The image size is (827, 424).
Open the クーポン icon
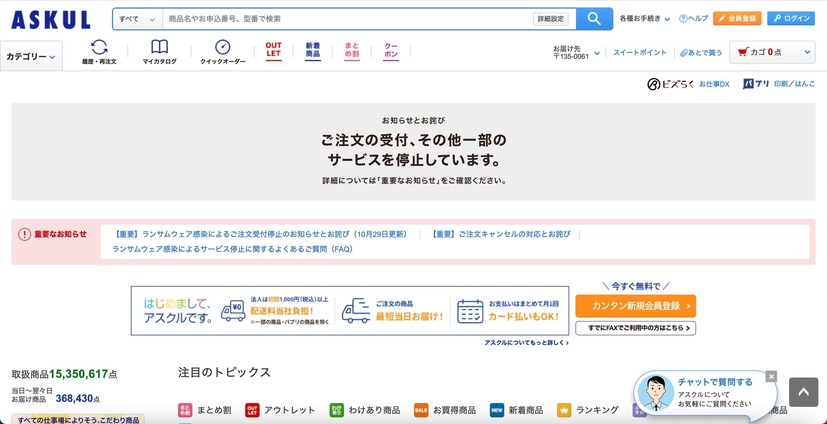pos(391,51)
